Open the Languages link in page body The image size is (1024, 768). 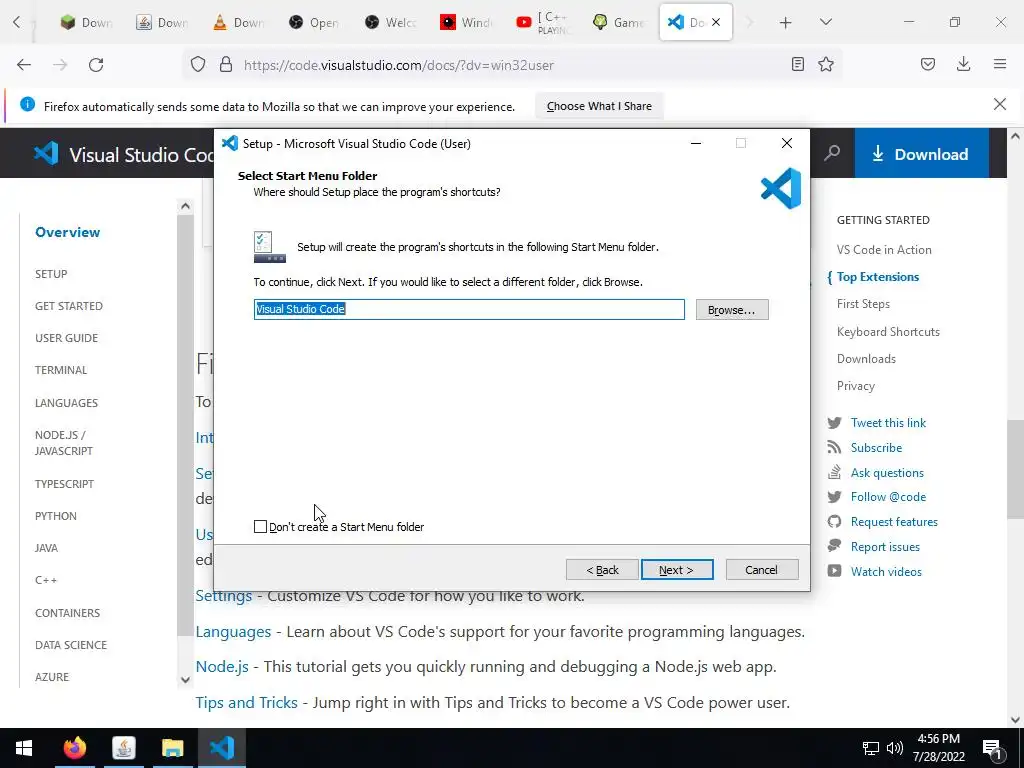(x=233, y=632)
